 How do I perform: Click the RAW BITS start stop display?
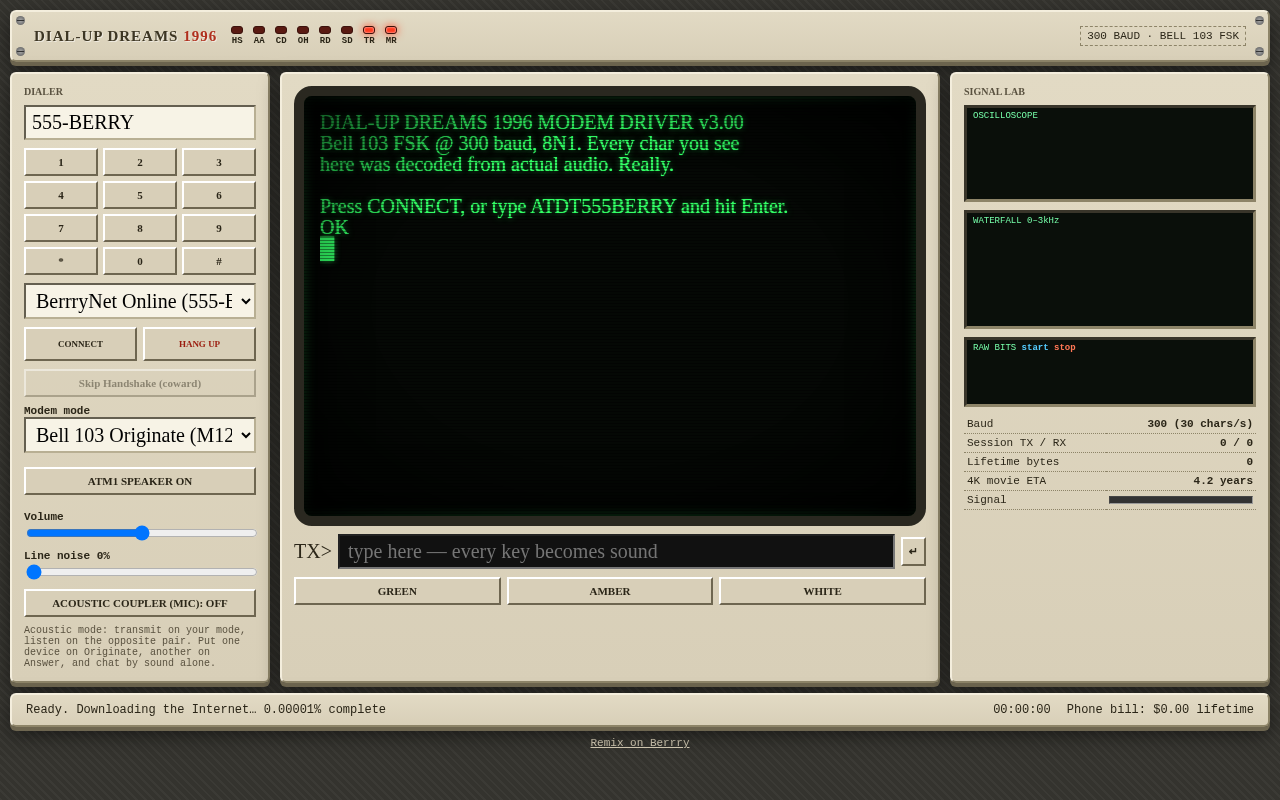click(1110, 372)
